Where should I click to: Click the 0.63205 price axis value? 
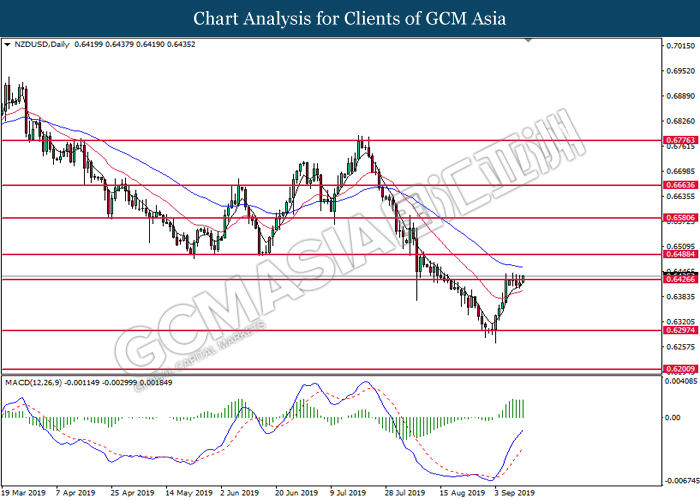pyautogui.click(x=680, y=321)
